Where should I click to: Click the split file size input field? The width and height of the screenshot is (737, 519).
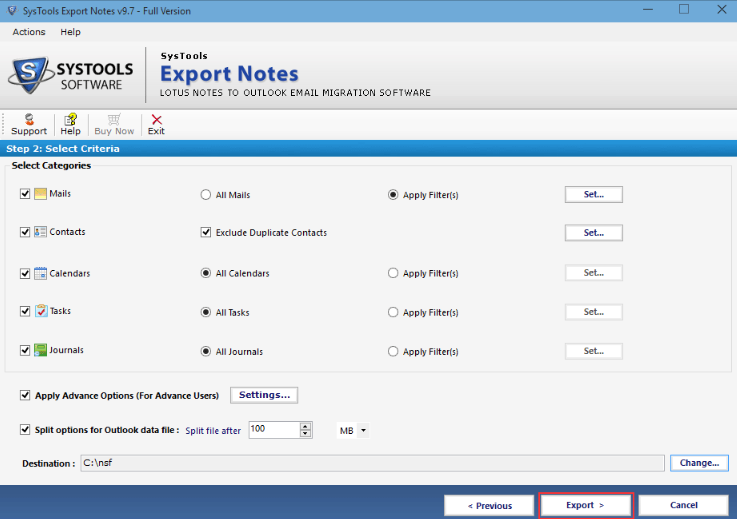coord(274,430)
